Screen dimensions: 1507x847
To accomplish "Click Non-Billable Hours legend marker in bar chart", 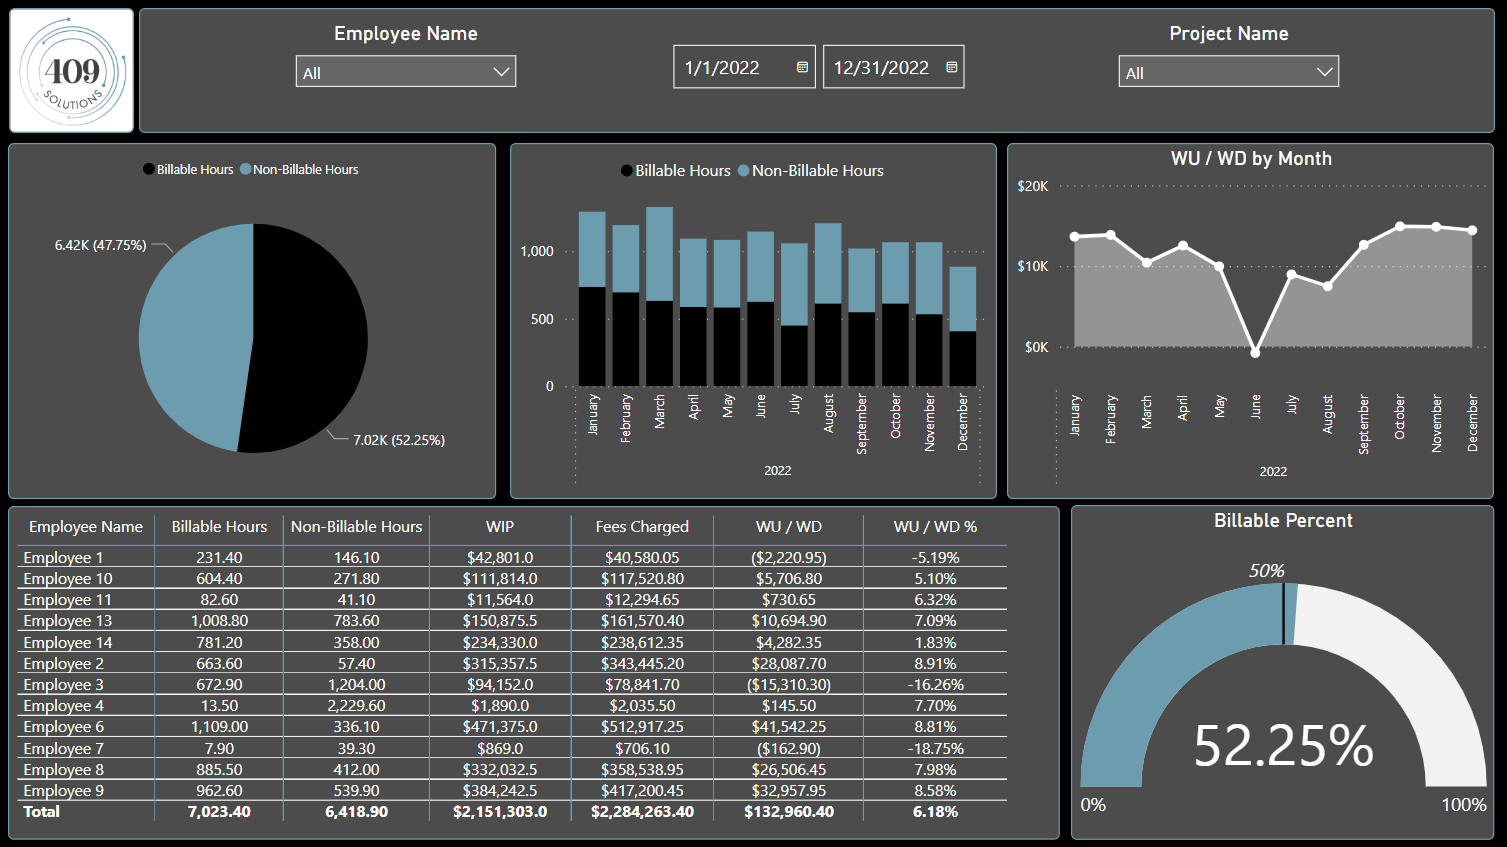I will click(744, 171).
